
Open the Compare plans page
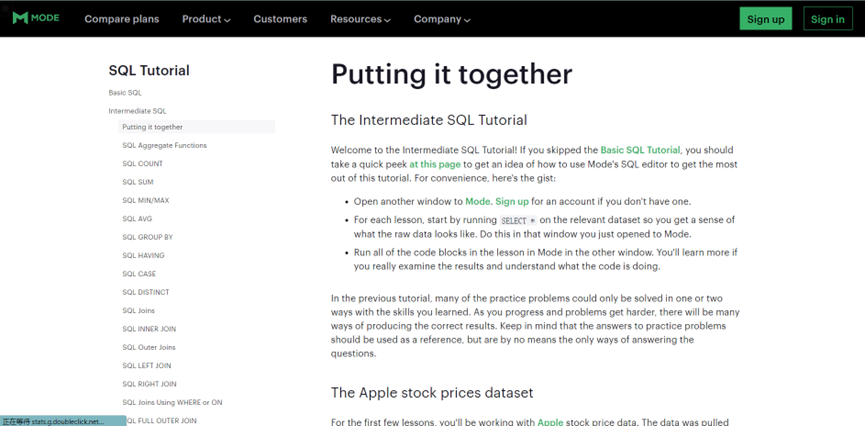click(x=121, y=19)
